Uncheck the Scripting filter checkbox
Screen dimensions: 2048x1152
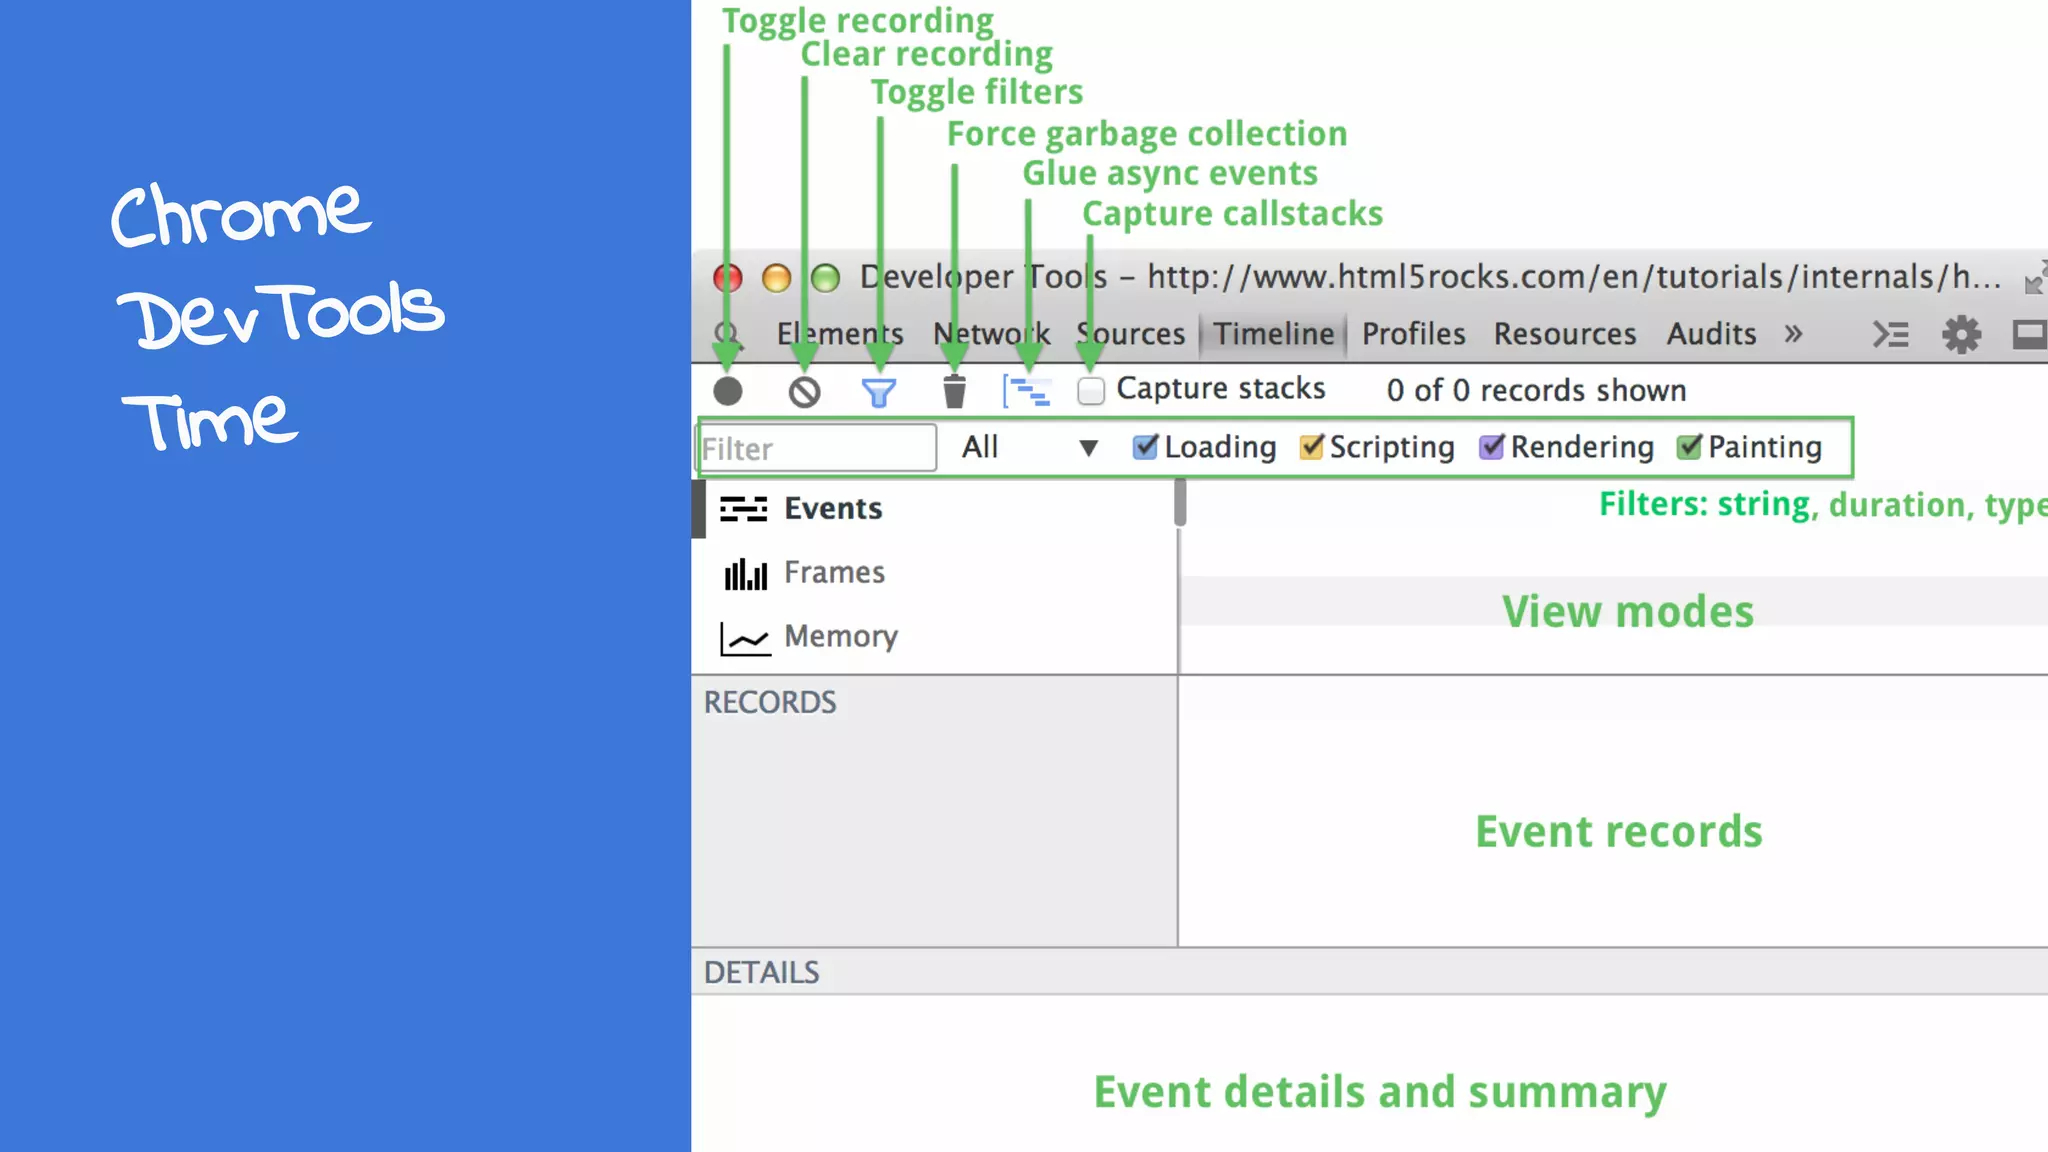click(1311, 447)
